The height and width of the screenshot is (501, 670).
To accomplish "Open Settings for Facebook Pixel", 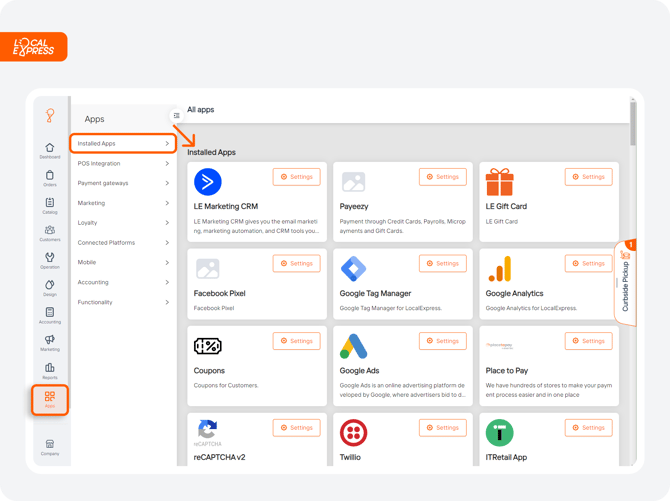I will pyautogui.click(x=297, y=264).
